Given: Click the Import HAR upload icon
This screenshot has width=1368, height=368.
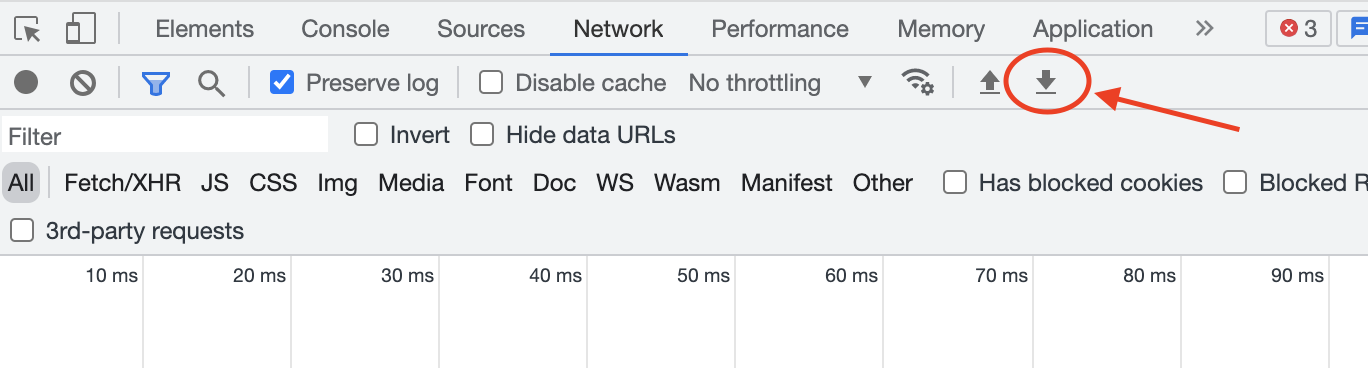Looking at the screenshot, I should [989, 82].
